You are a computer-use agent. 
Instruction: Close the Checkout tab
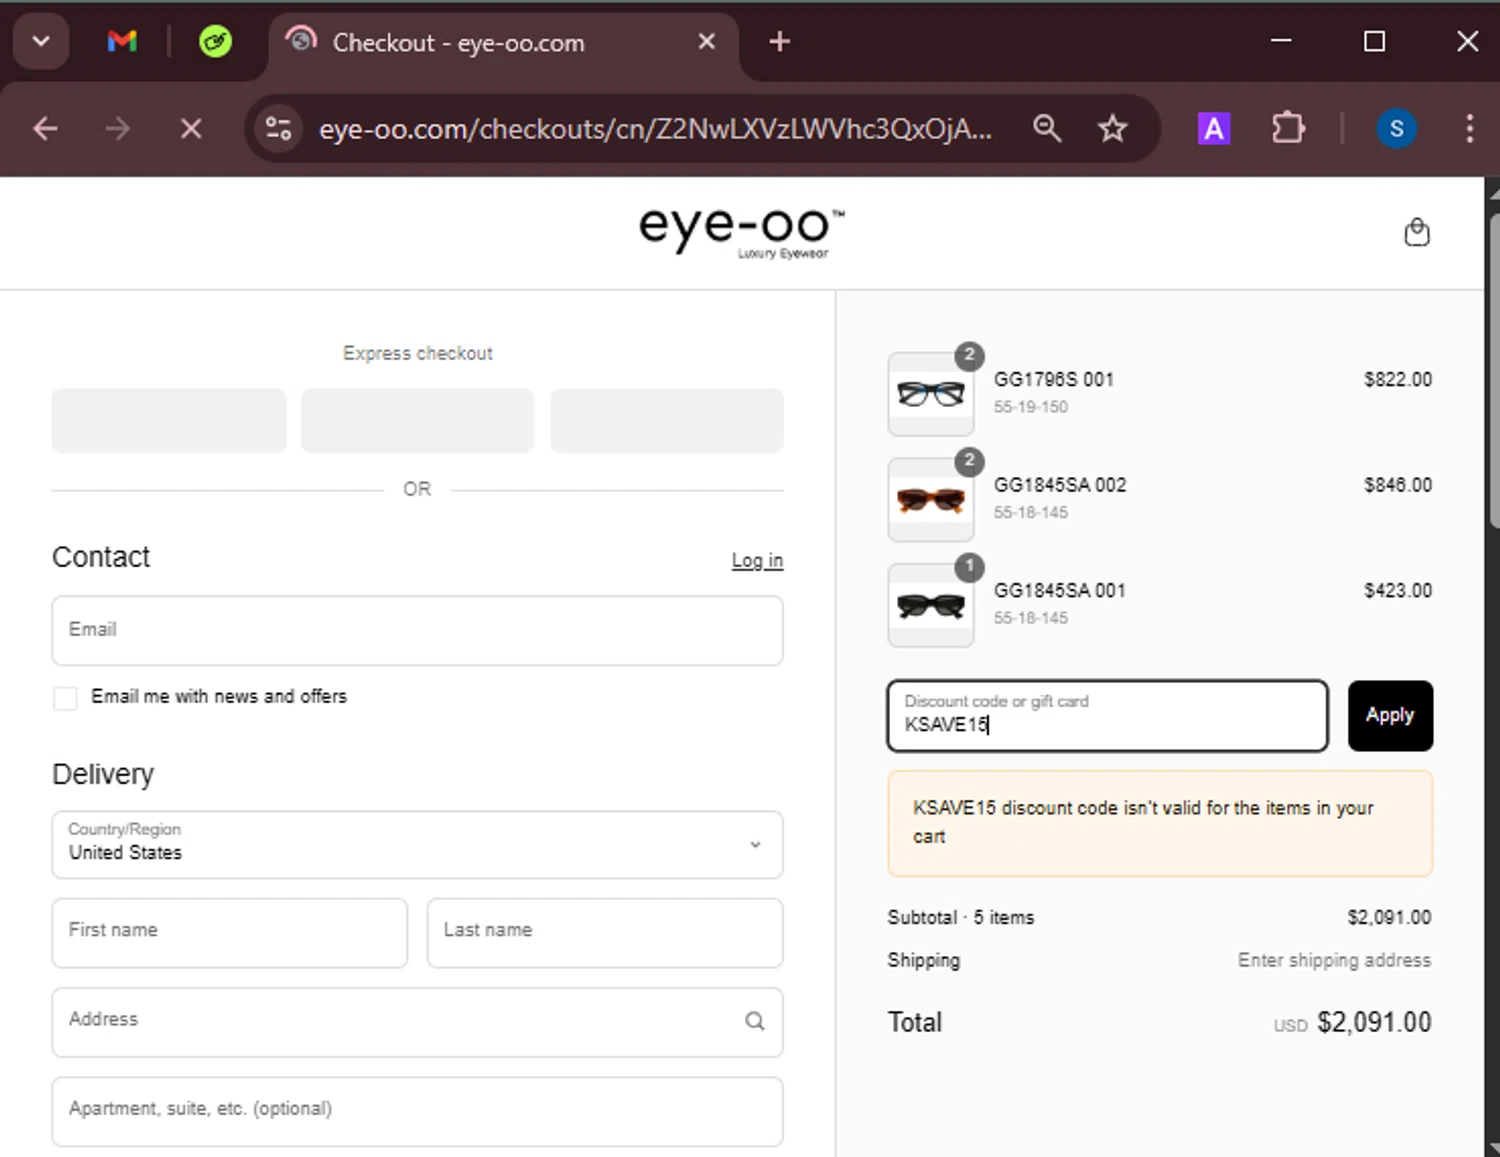706,42
